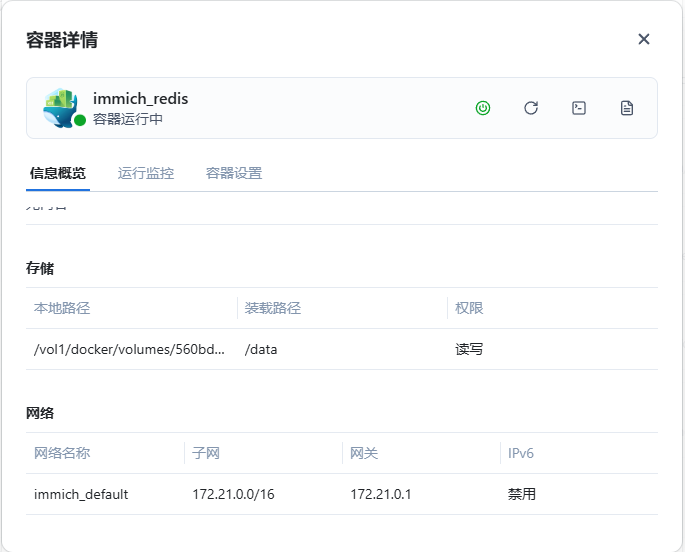685x552 pixels.
Task: View the container logs
Action: point(627,108)
